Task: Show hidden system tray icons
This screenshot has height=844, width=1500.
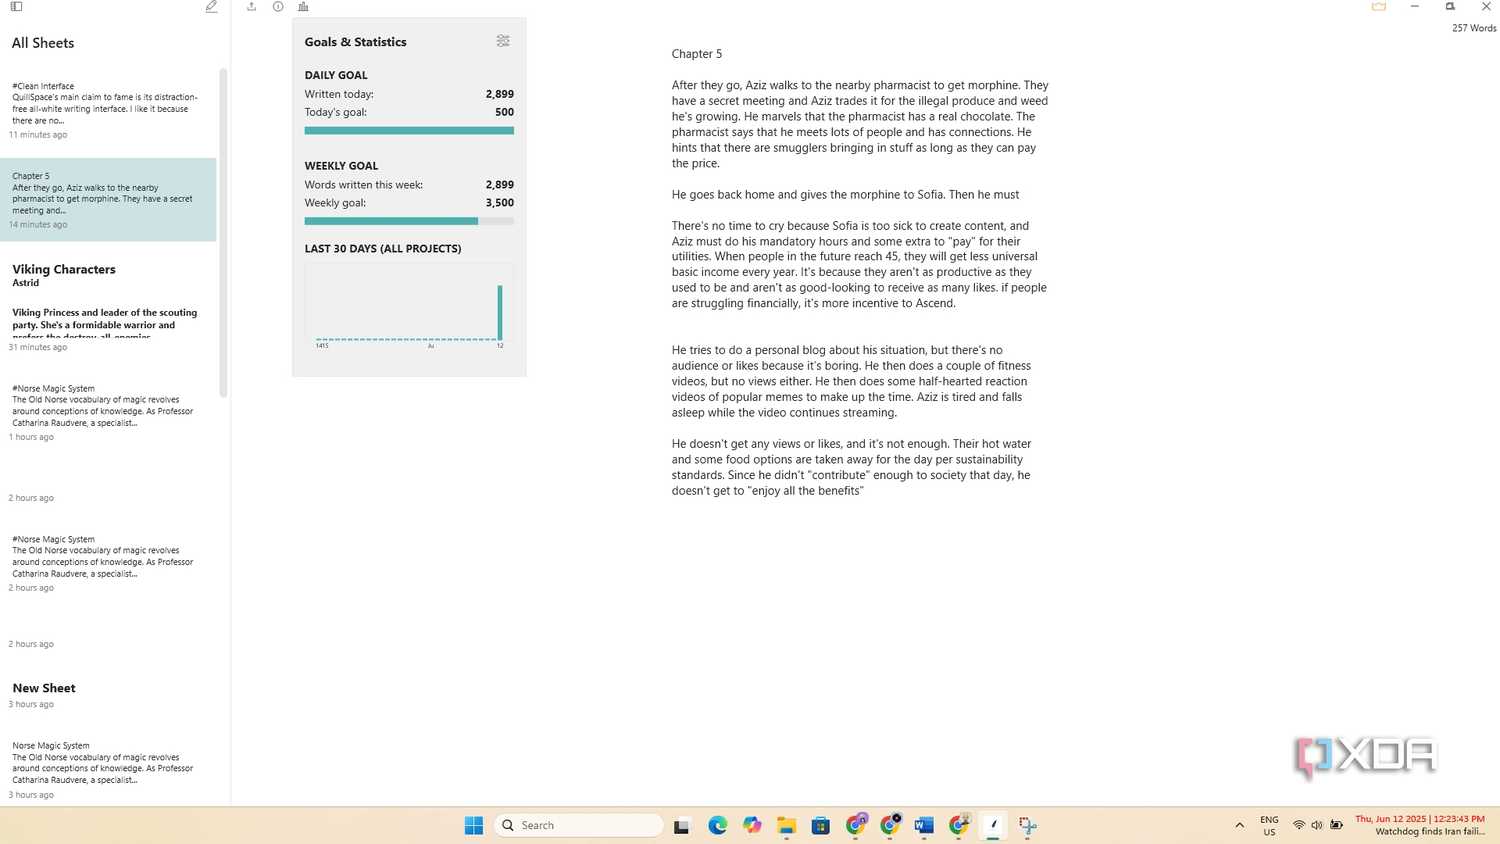Action: [1240, 825]
